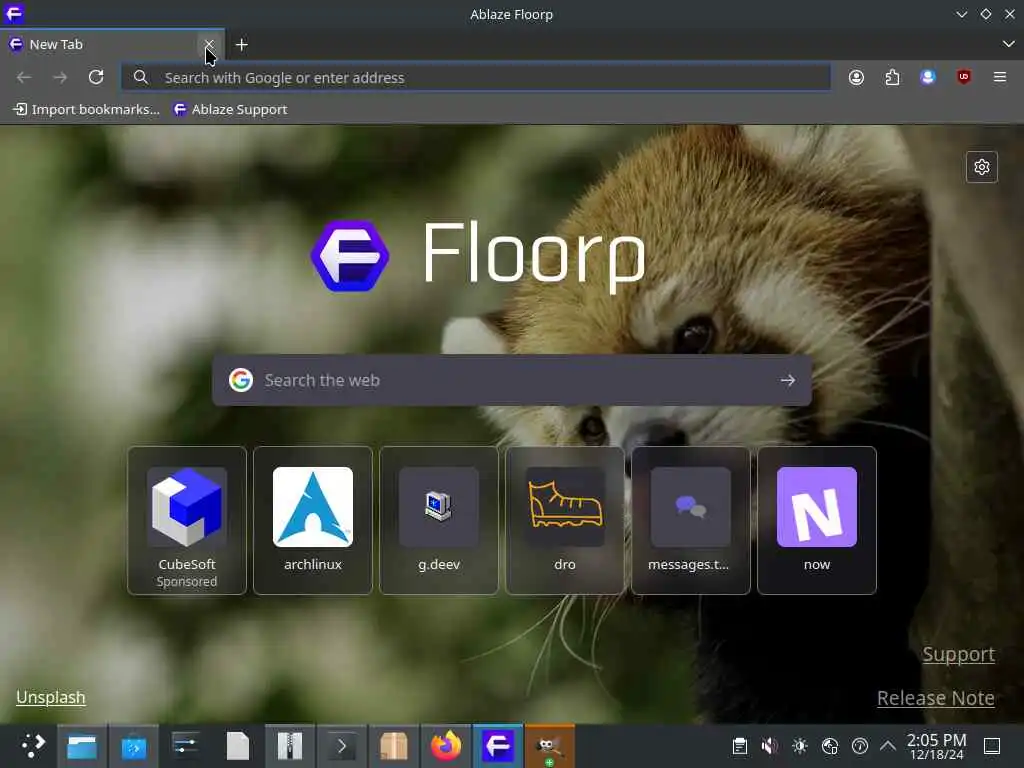Open the Discover software store icon

(x=134, y=746)
